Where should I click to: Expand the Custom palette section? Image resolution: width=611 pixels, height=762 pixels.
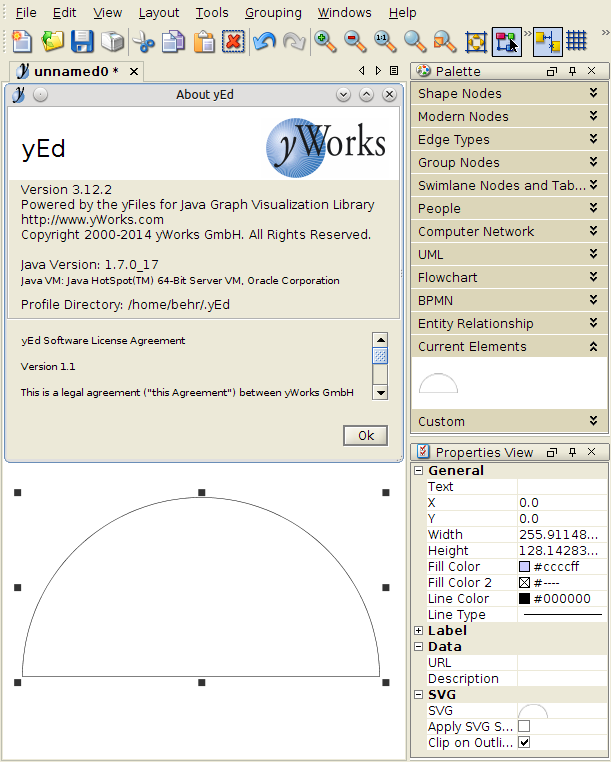509,421
